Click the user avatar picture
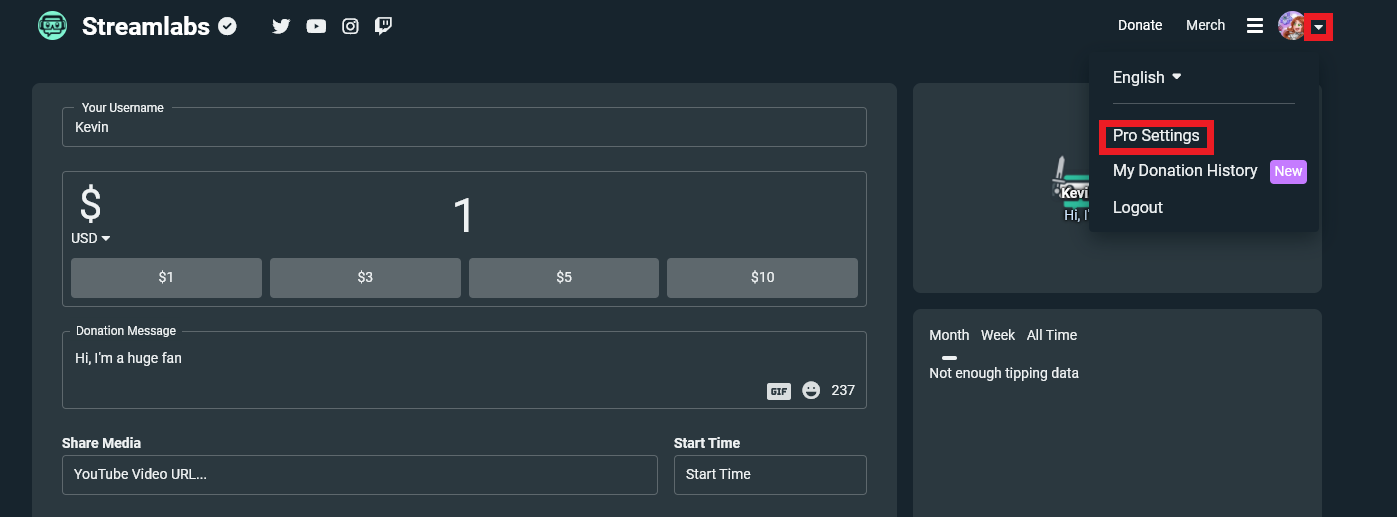1397x517 pixels. (x=1291, y=26)
